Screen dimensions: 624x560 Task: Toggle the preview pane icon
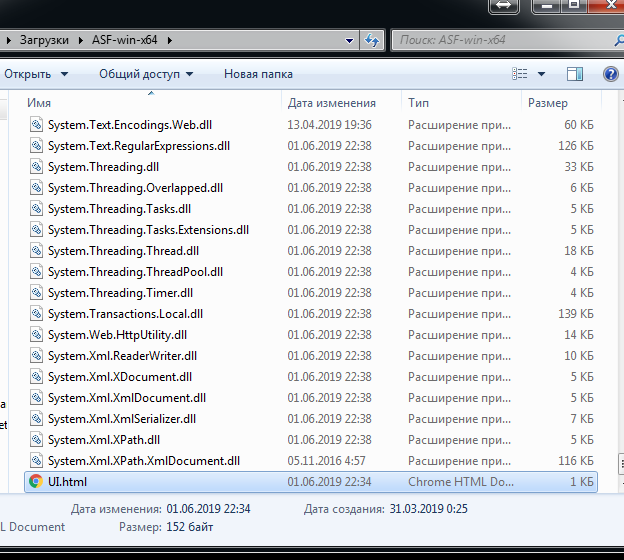click(x=575, y=74)
